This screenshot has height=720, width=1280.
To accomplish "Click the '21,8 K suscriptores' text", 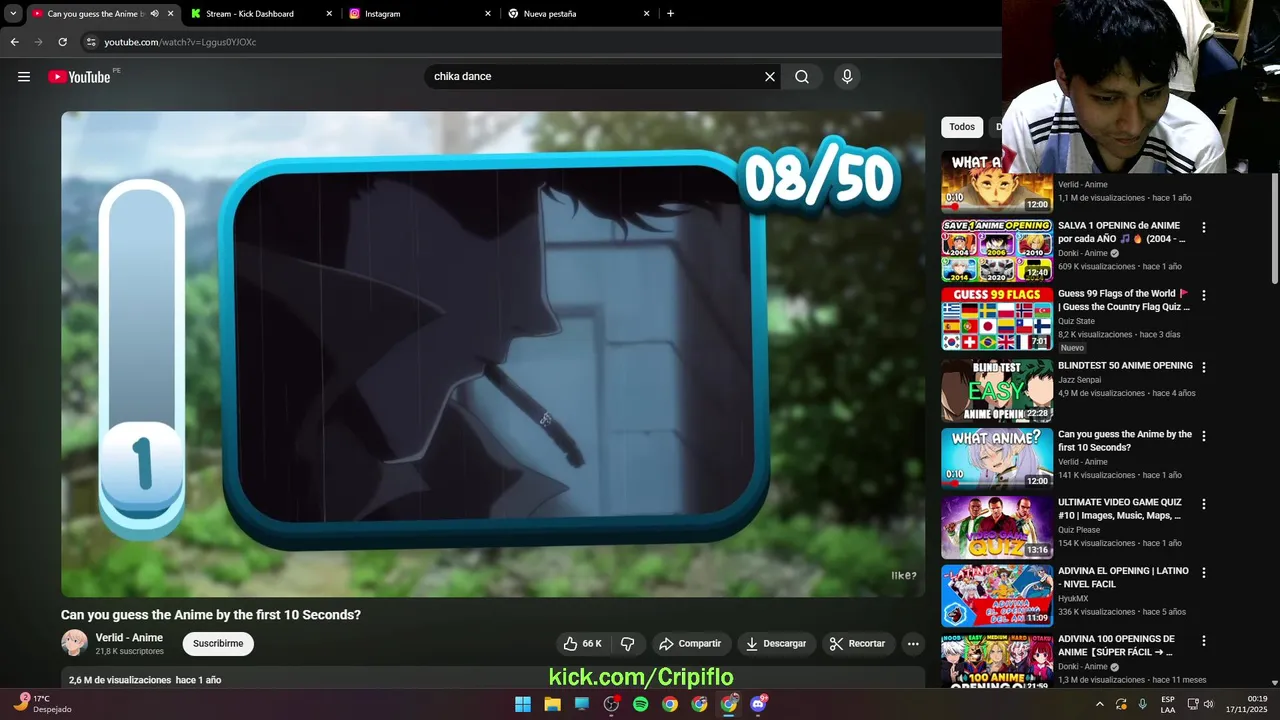I will [x=129, y=651].
